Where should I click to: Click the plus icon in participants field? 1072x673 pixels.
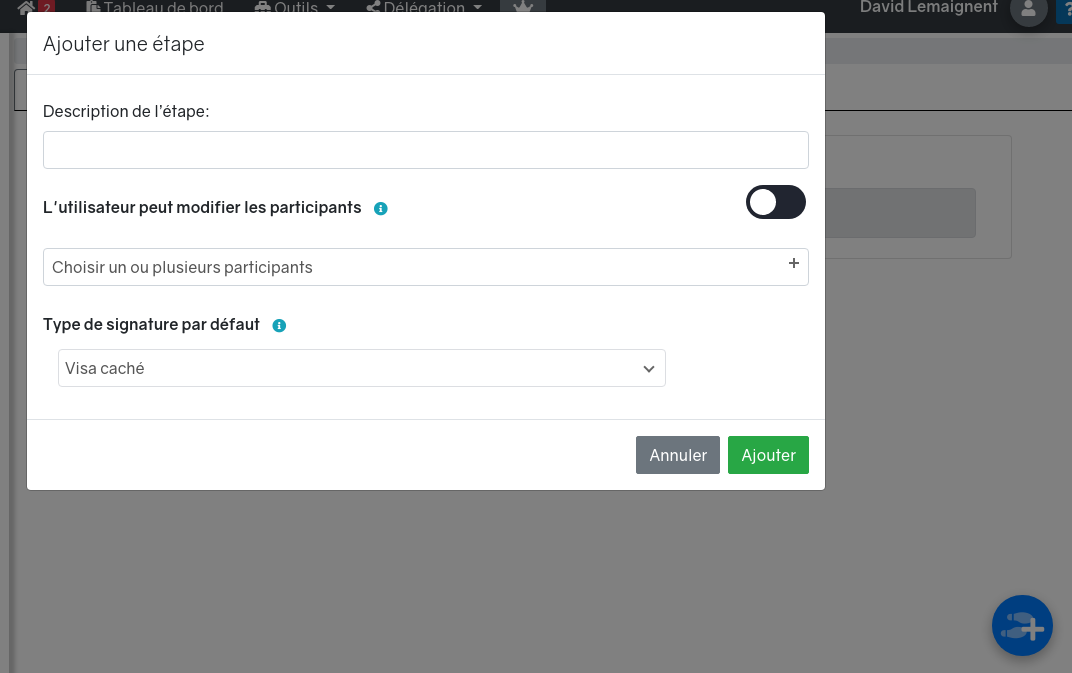794,263
